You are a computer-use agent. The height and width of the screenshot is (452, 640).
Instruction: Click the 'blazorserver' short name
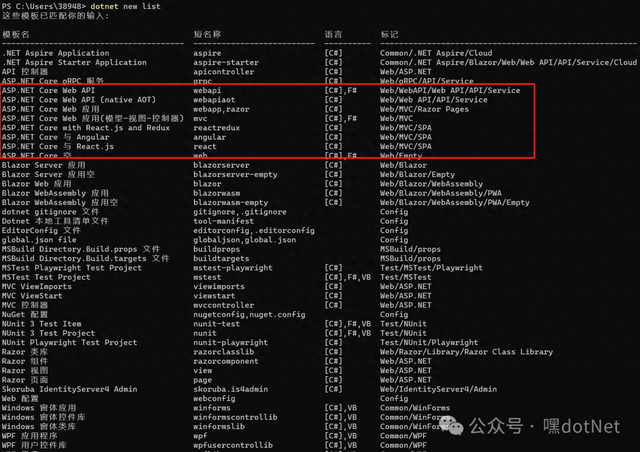click(x=221, y=165)
